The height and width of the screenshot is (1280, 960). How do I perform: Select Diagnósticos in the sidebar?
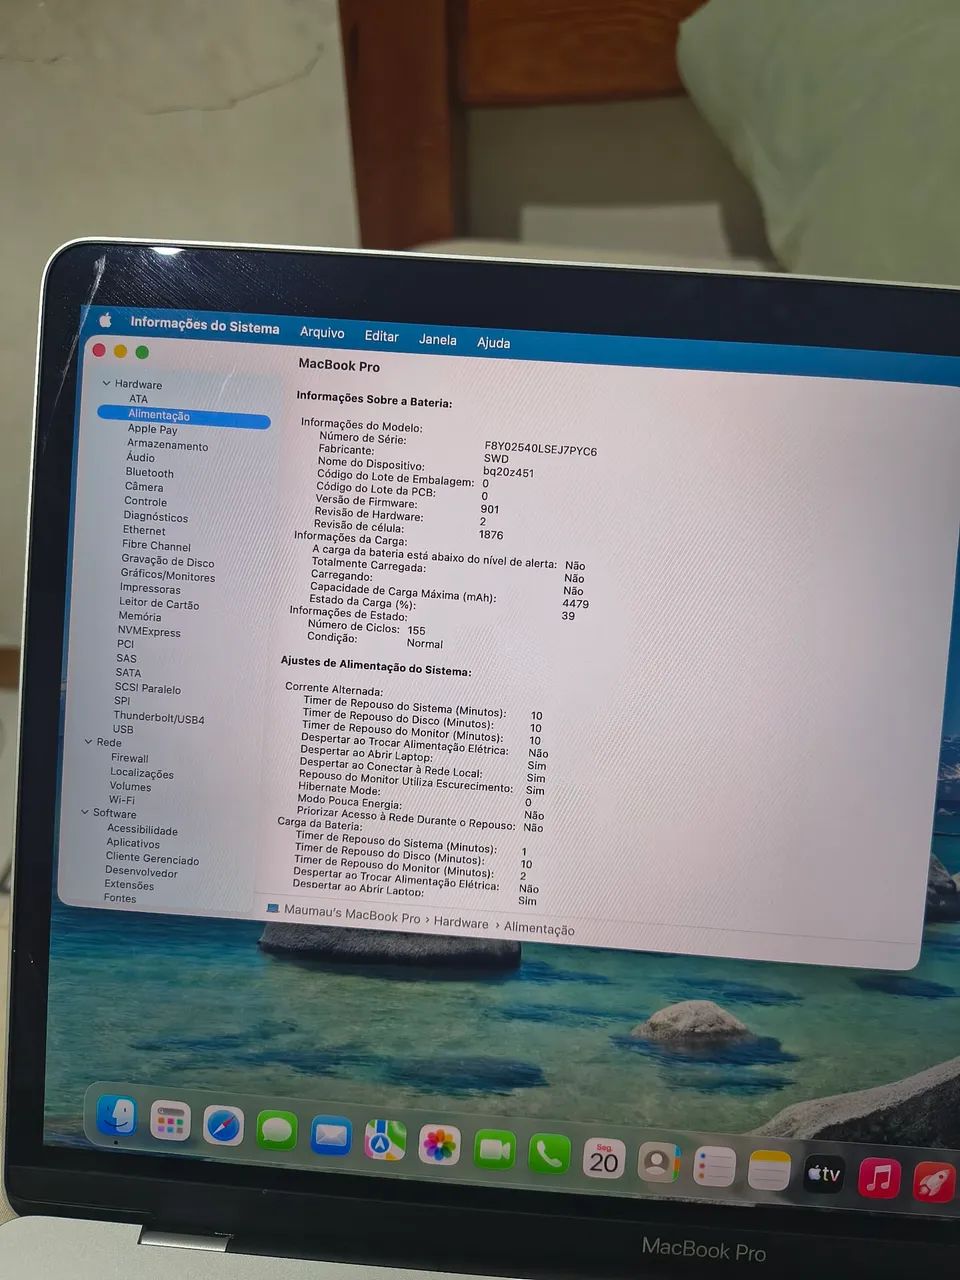click(155, 517)
